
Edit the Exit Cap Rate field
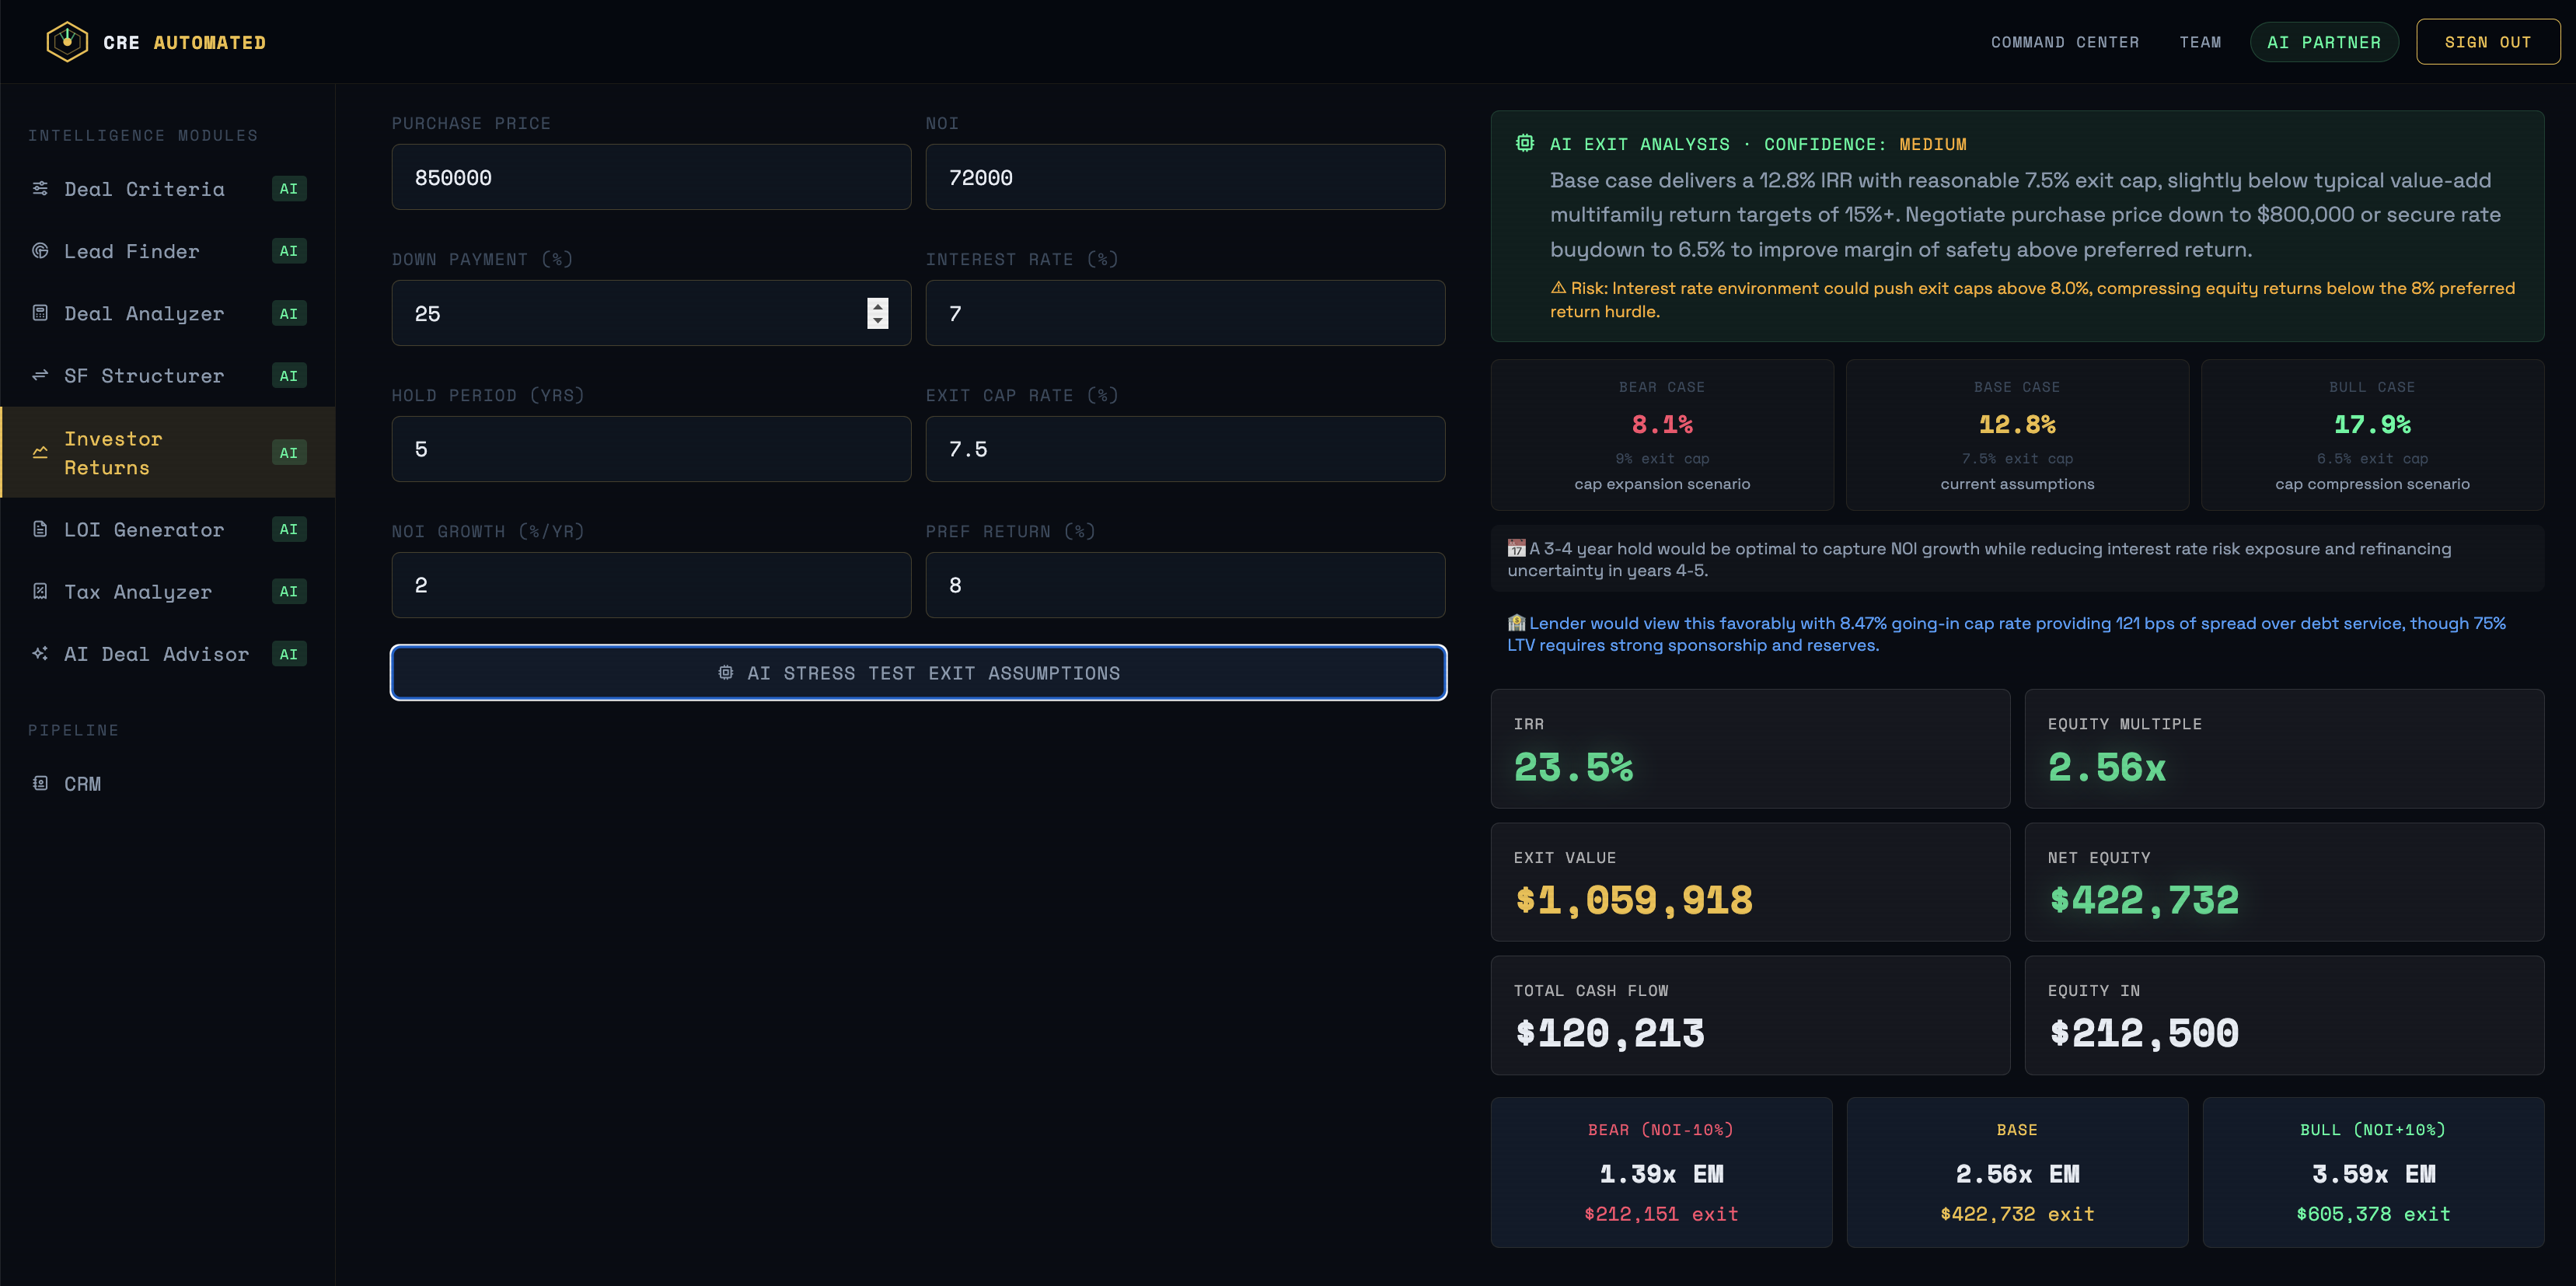coord(1185,449)
